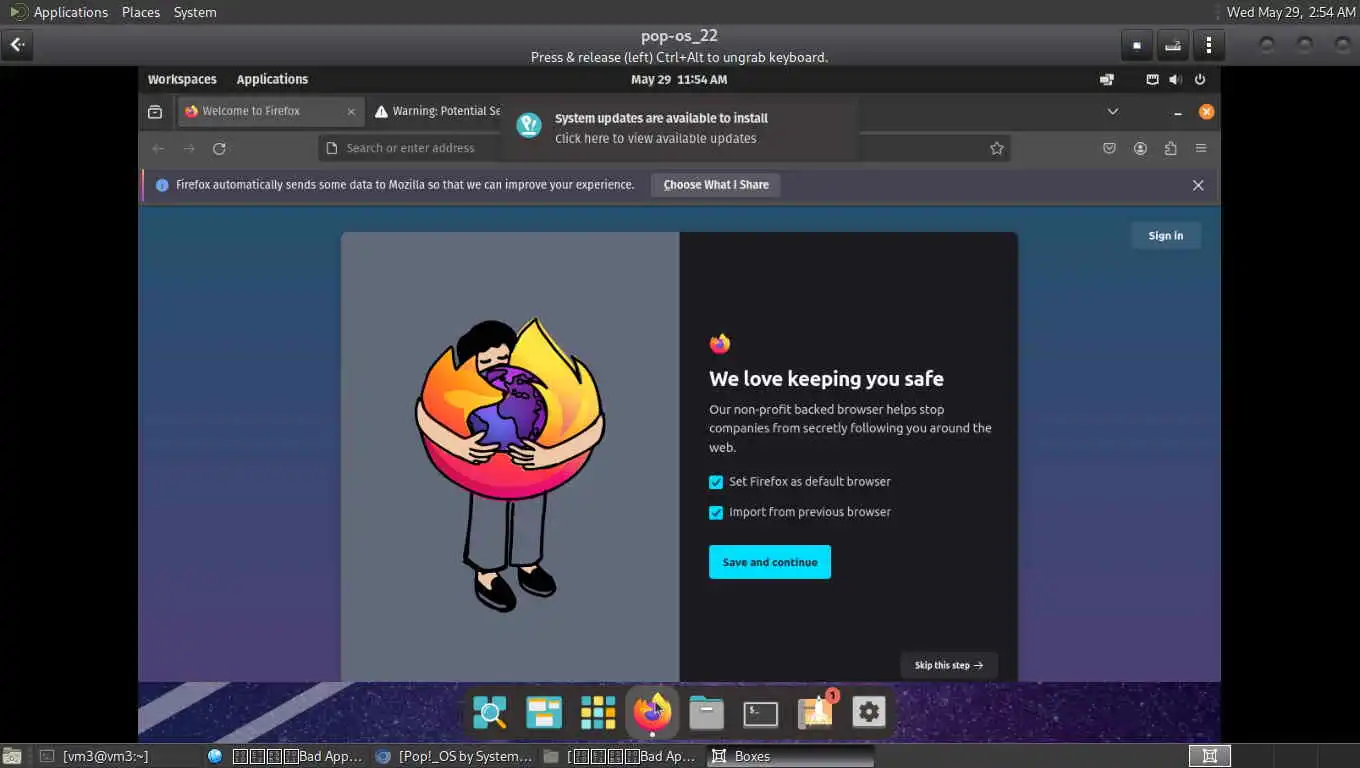
Task: Open the Firefox account icon
Action: pyautogui.click(x=1140, y=148)
